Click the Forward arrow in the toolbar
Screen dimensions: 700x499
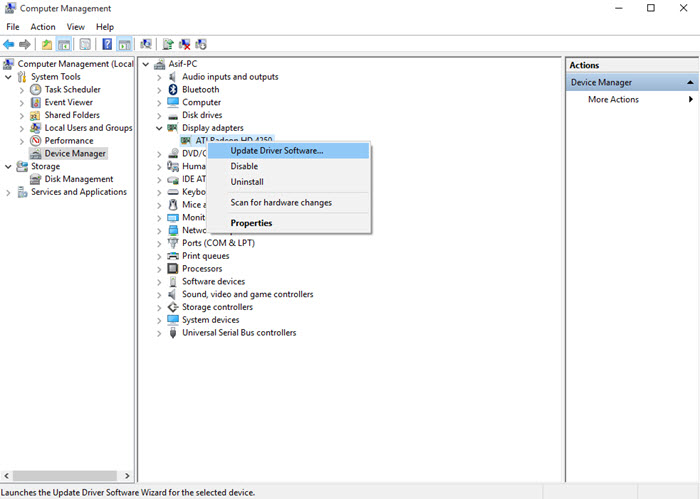point(25,44)
